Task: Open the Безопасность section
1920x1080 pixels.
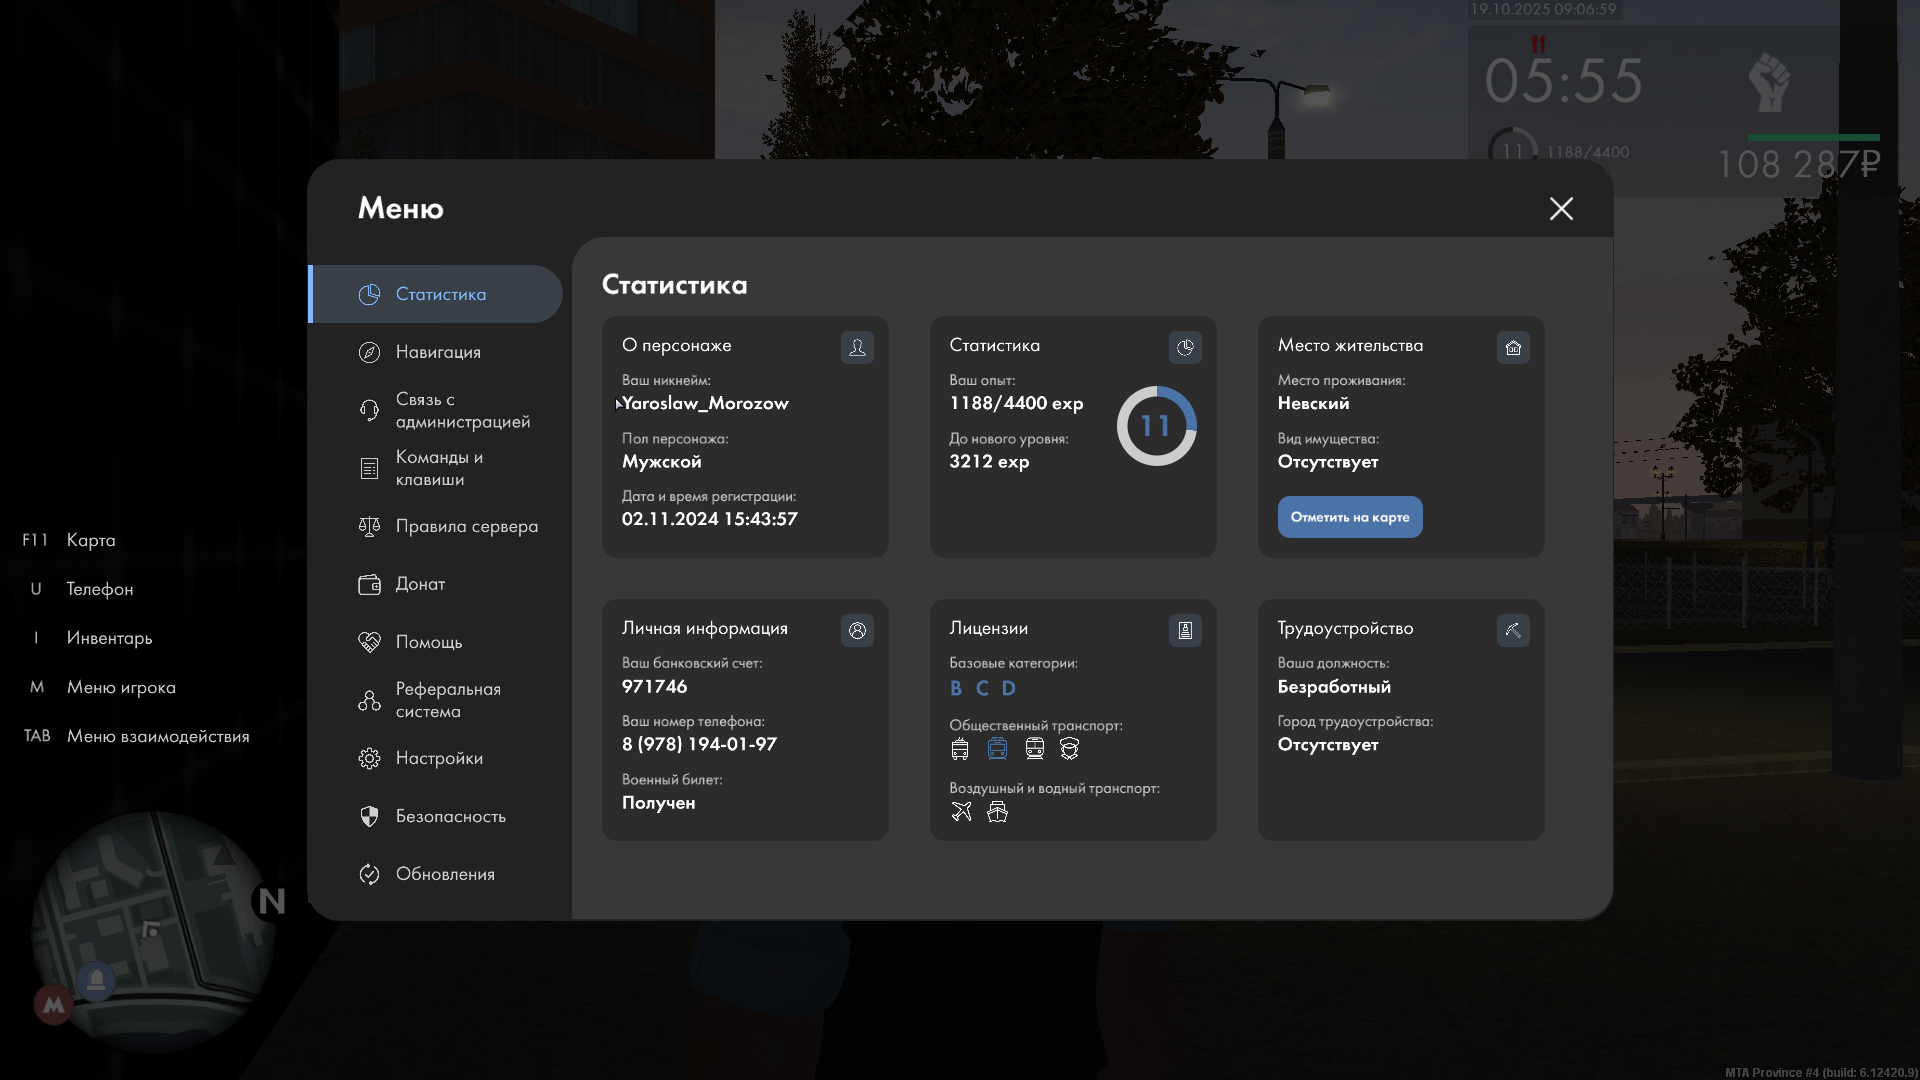Action: pos(450,816)
